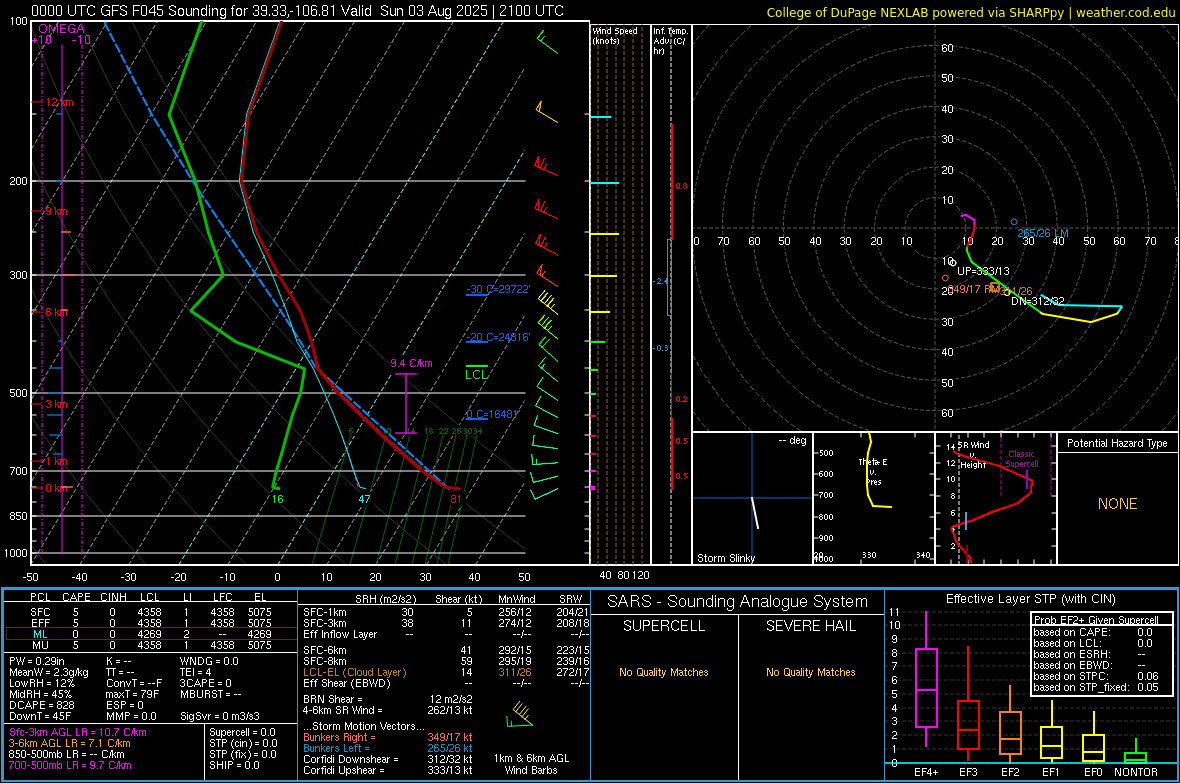Click the Storm Slinky panel label
The height and width of the screenshot is (783, 1180).
tap(725, 558)
